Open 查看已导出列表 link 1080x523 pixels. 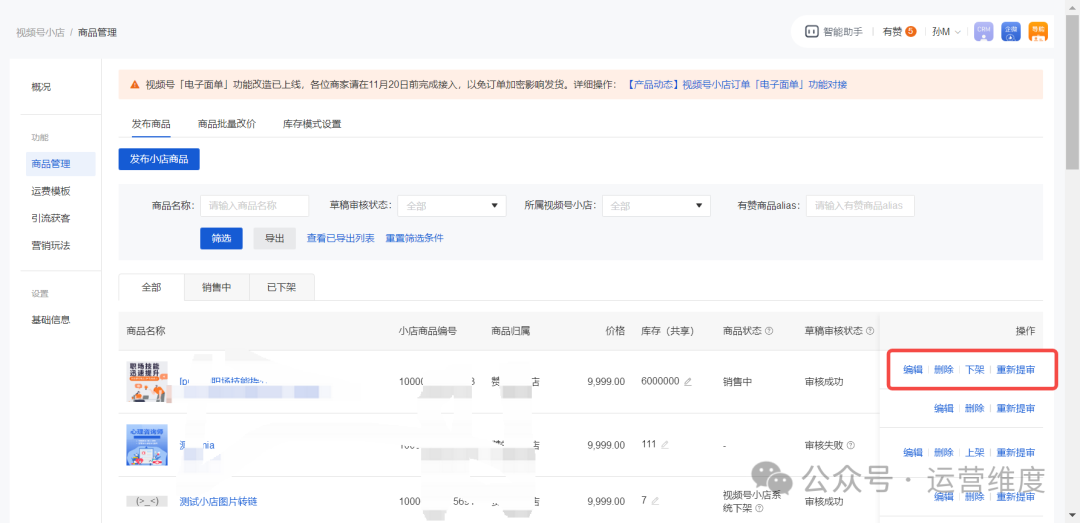340,238
